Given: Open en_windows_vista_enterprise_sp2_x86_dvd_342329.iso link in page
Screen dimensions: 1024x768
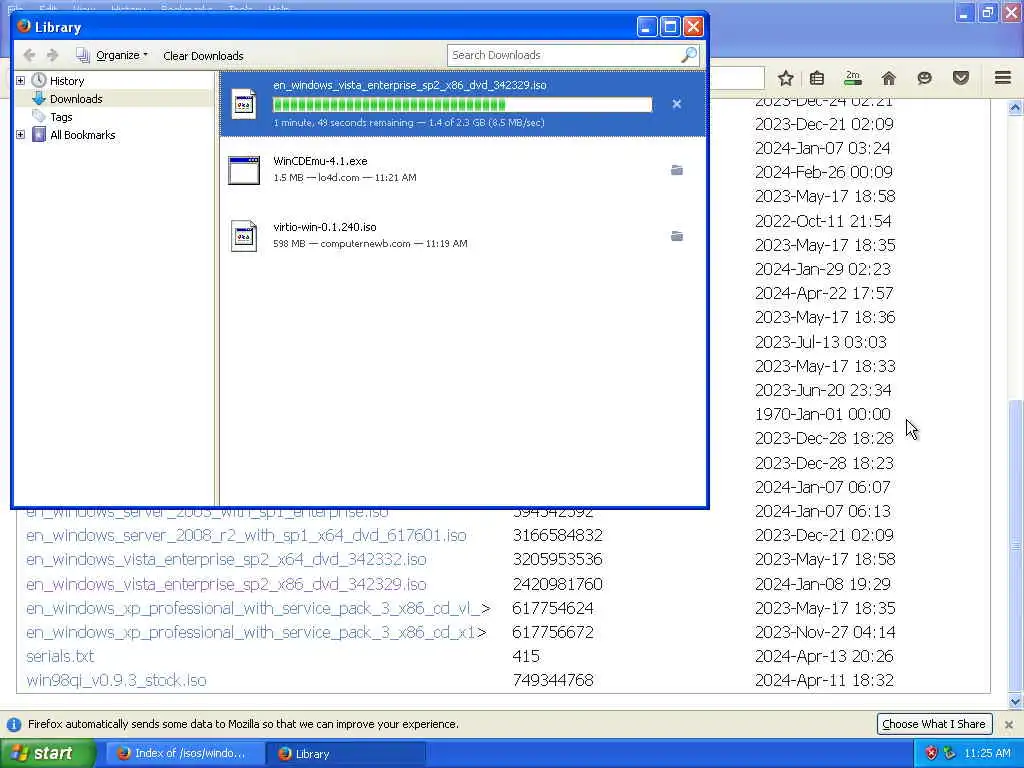Looking at the screenshot, I should [x=226, y=584].
